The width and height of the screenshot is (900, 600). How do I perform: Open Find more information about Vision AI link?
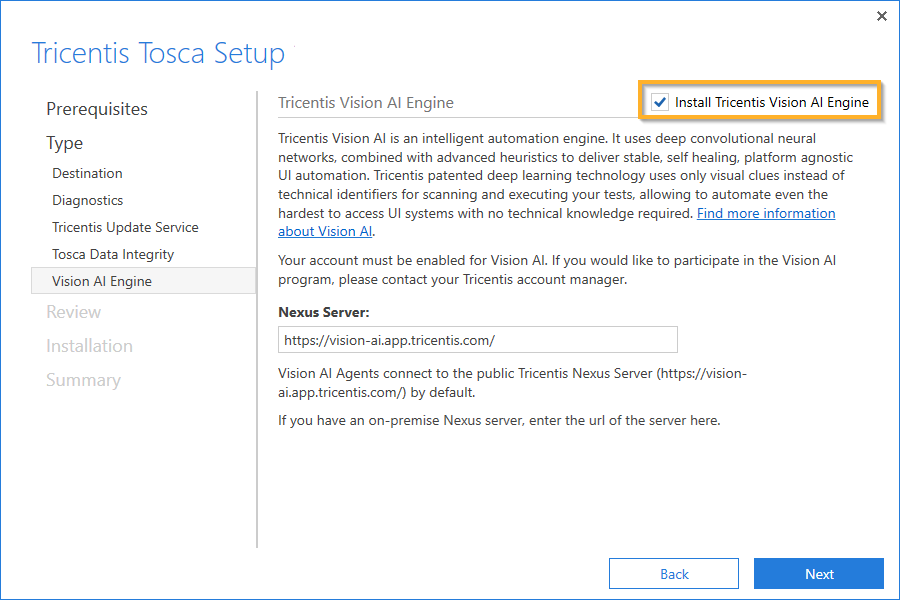[766, 214]
